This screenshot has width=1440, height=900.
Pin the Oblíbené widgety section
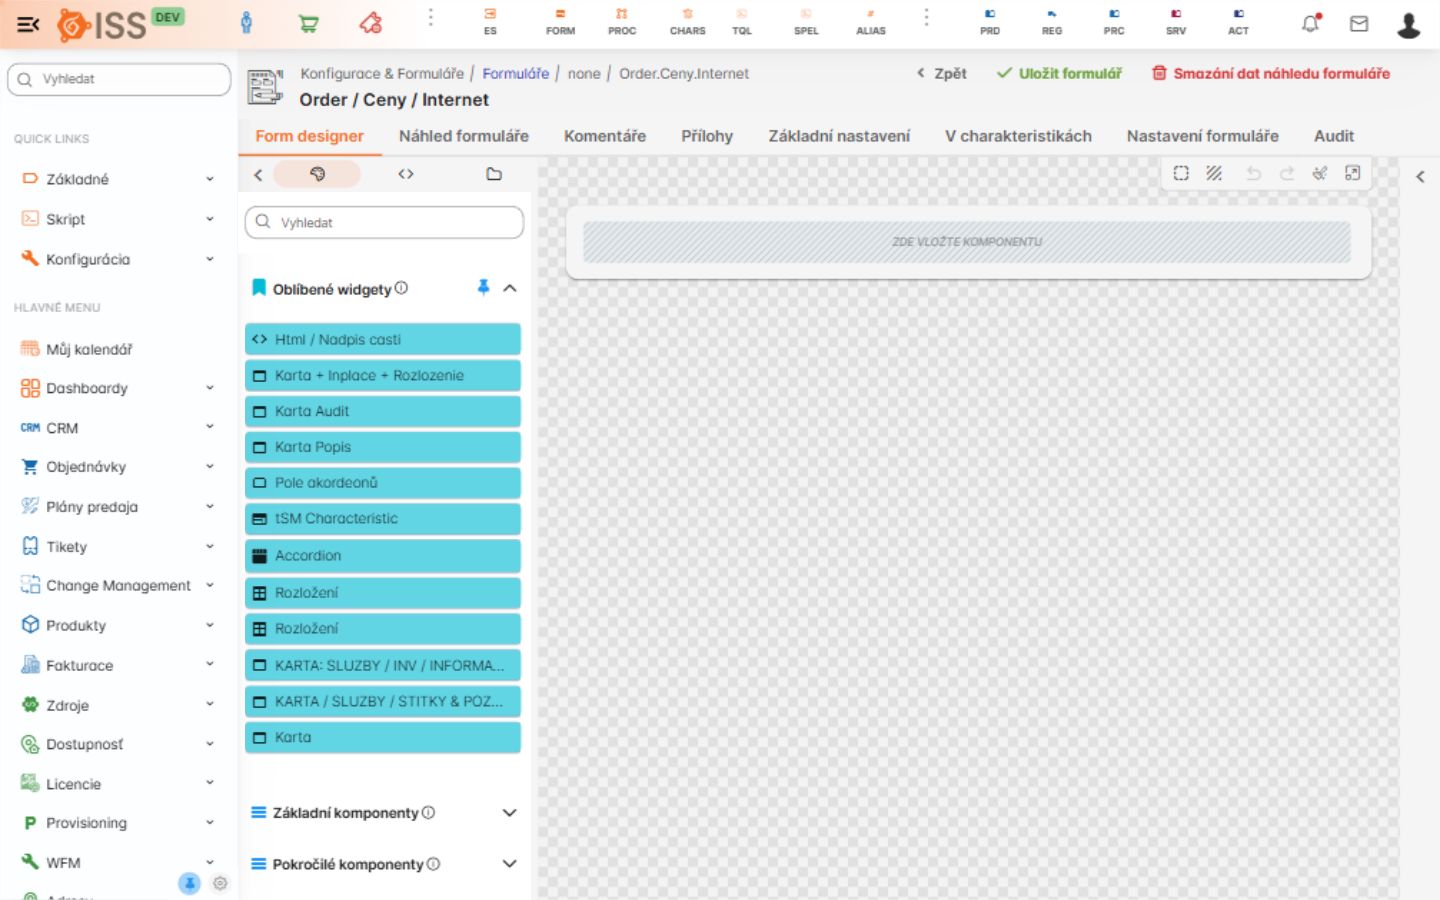(x=483, y=288)
